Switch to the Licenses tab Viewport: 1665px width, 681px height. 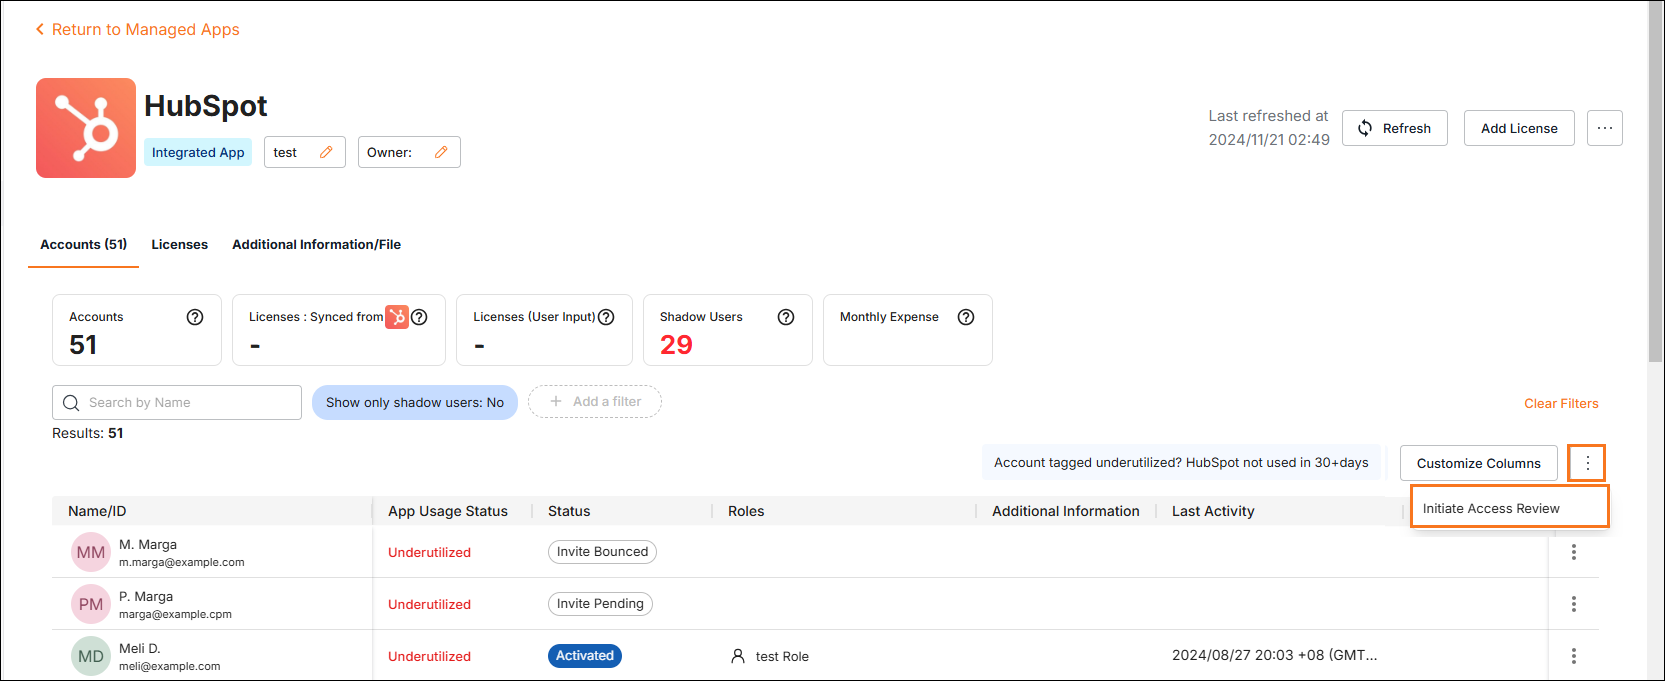180,244
